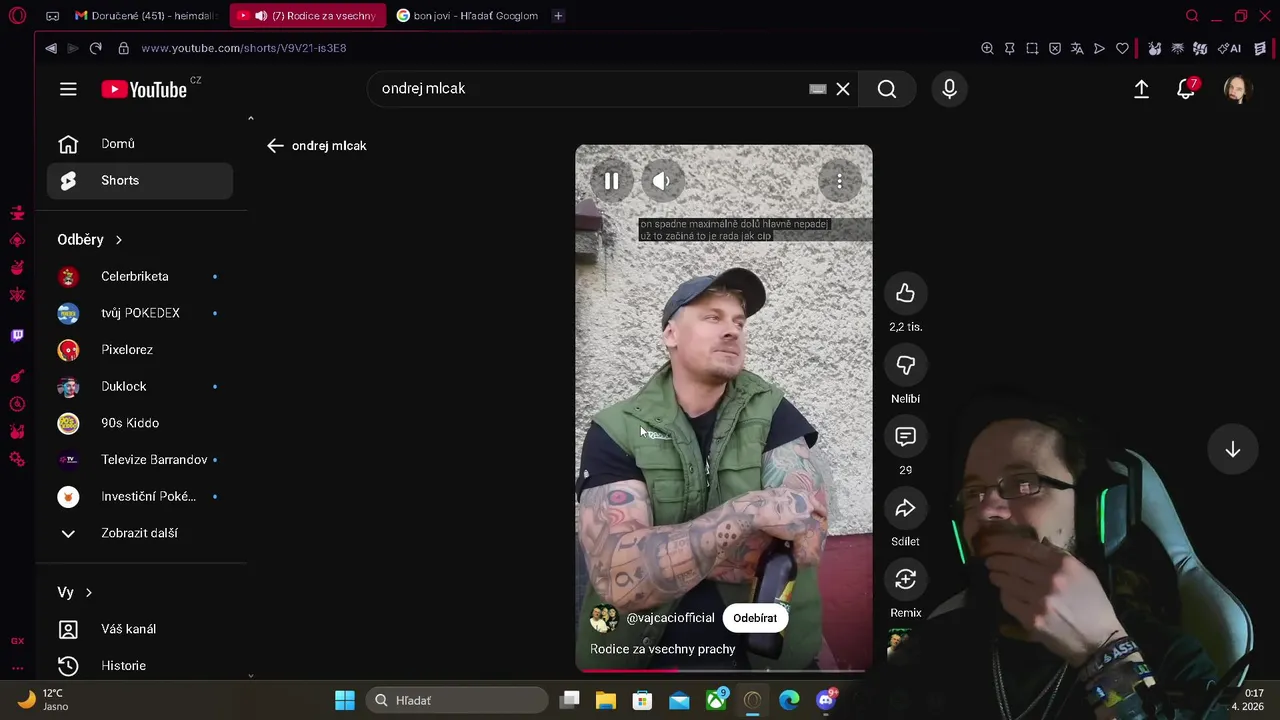Image resolution: width=1280 pixels, height=720 pixels.
Task: Select the Rodice za vsechny YouTube tab
Action: click(x=308, y=16)
